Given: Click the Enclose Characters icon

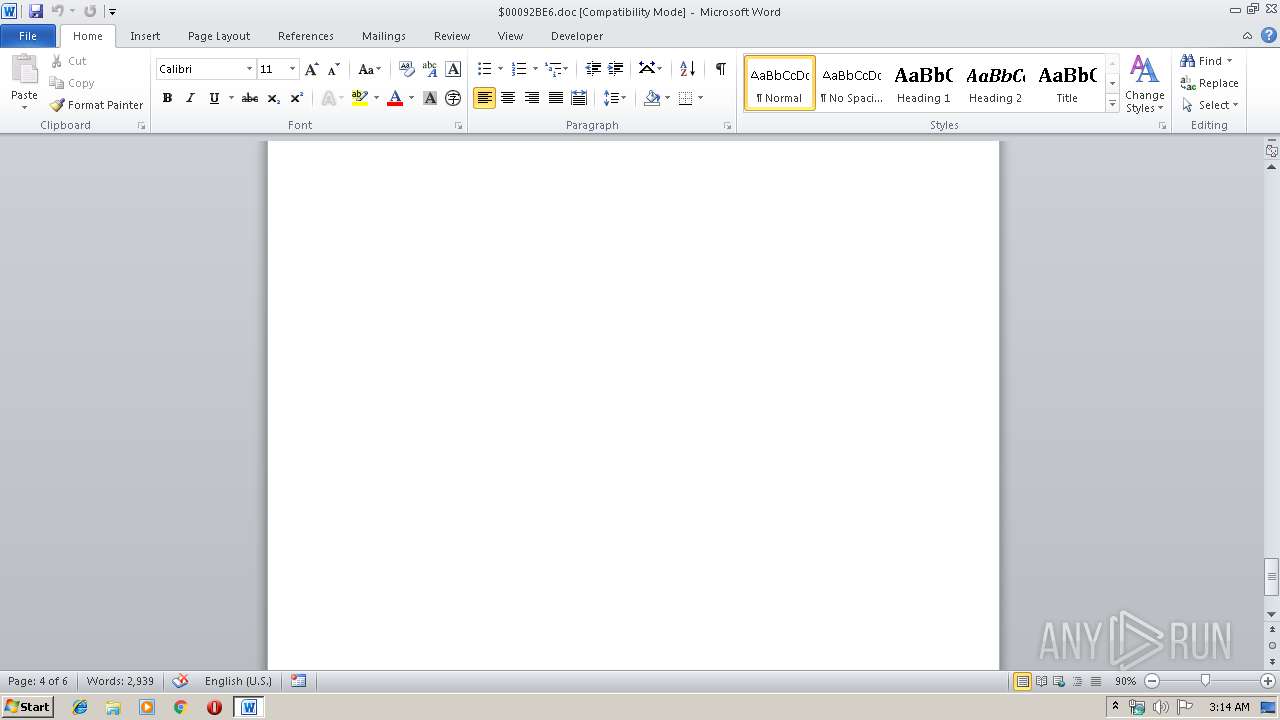Looking at the screenshot, I should coord(453,98).
